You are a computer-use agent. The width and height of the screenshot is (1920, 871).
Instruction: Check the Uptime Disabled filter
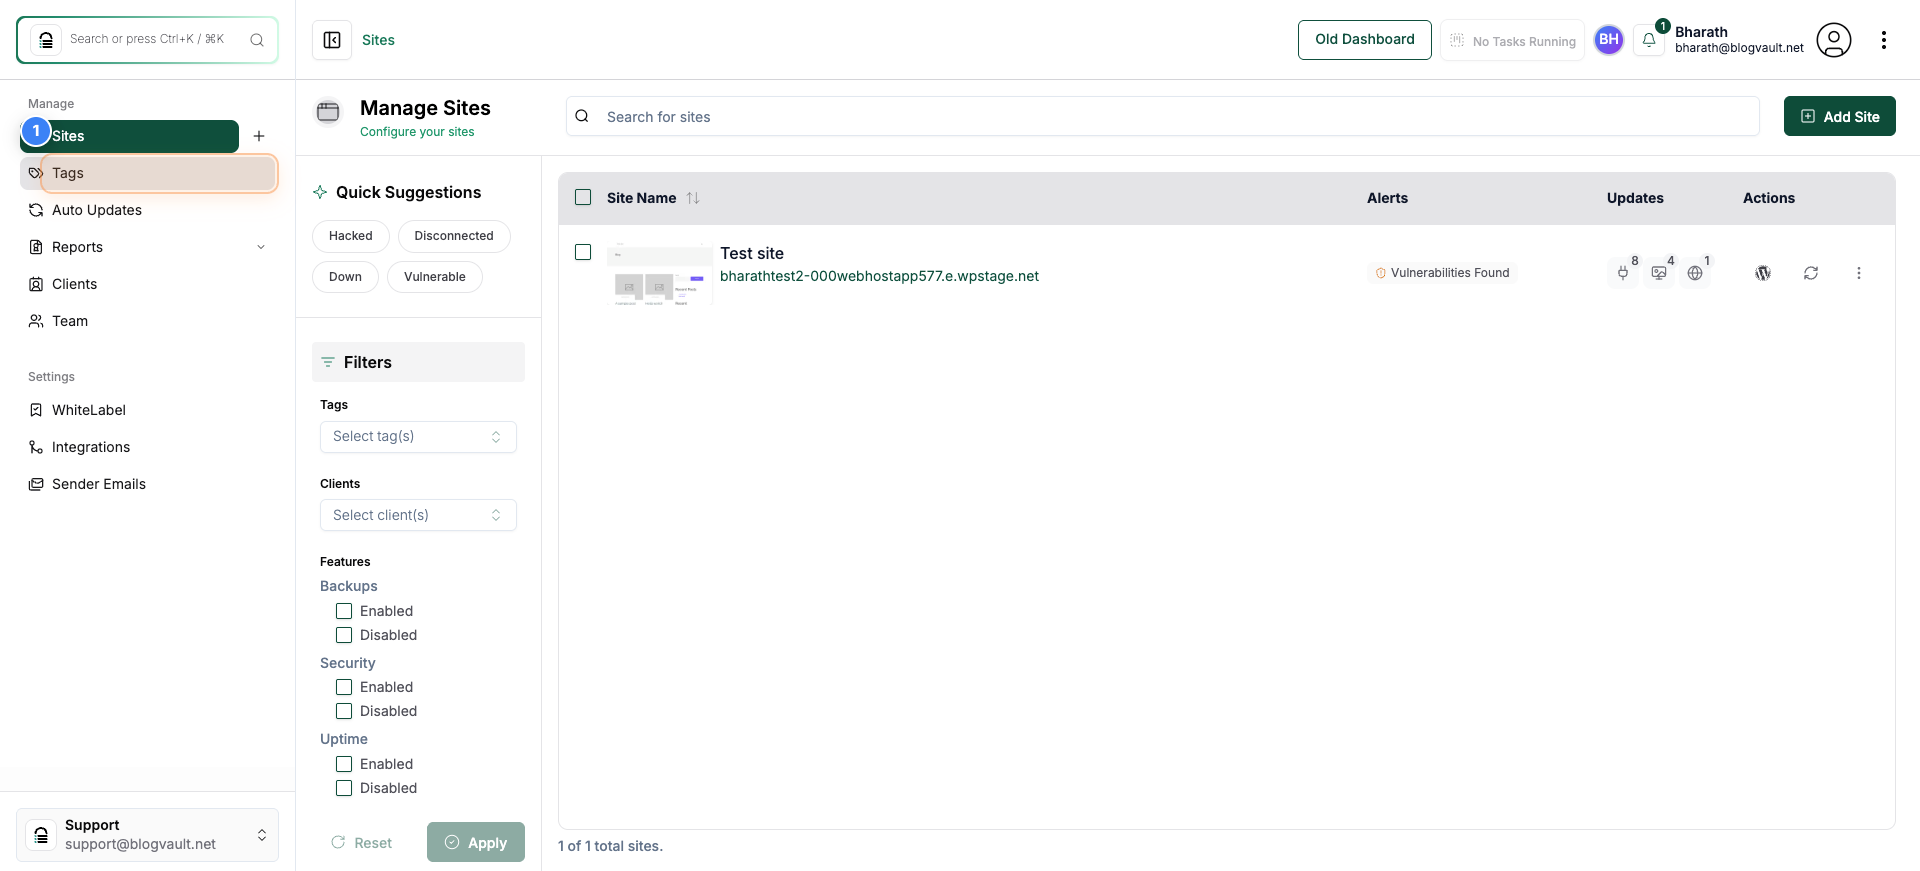(x=344, y=788)
